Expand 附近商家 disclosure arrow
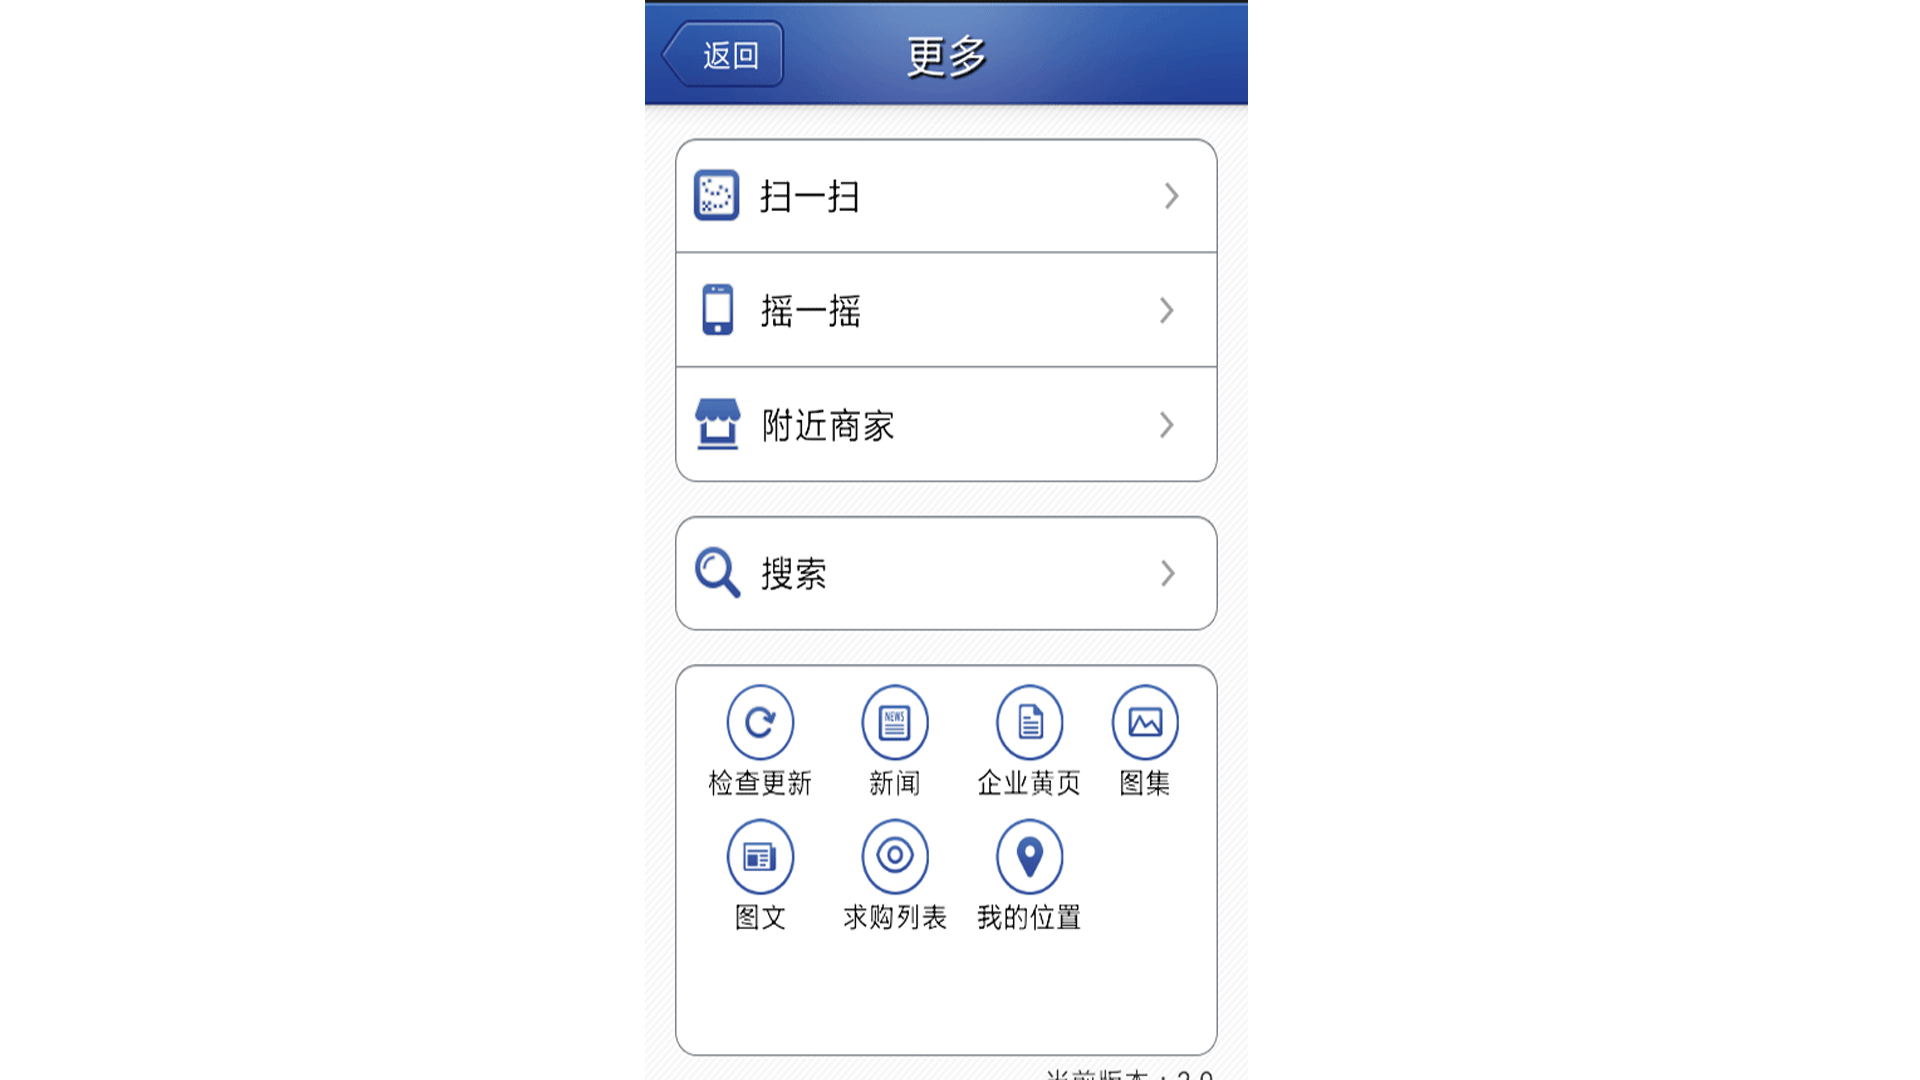Screen dimensions: 1920x1080 [x=1167, y=425]
